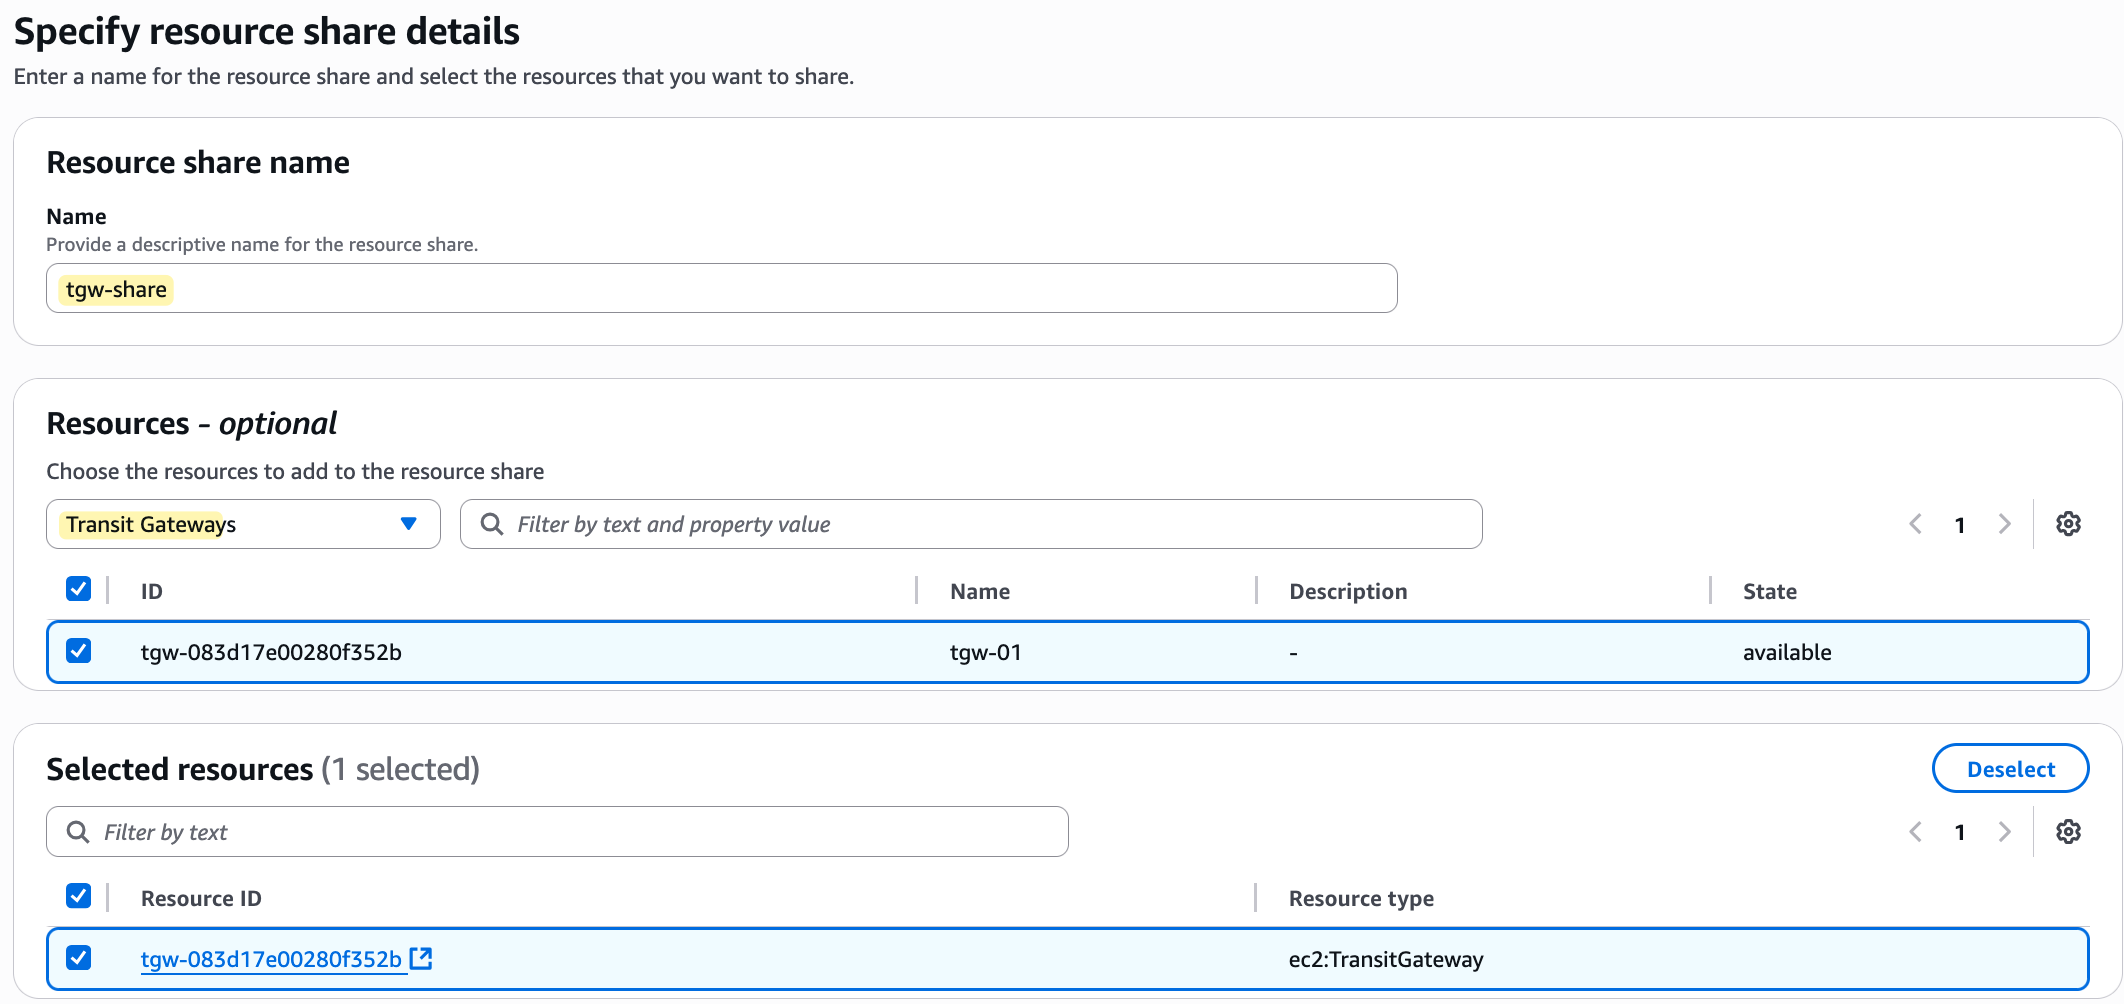Click the Name column header in Resources

coord(980,591)
